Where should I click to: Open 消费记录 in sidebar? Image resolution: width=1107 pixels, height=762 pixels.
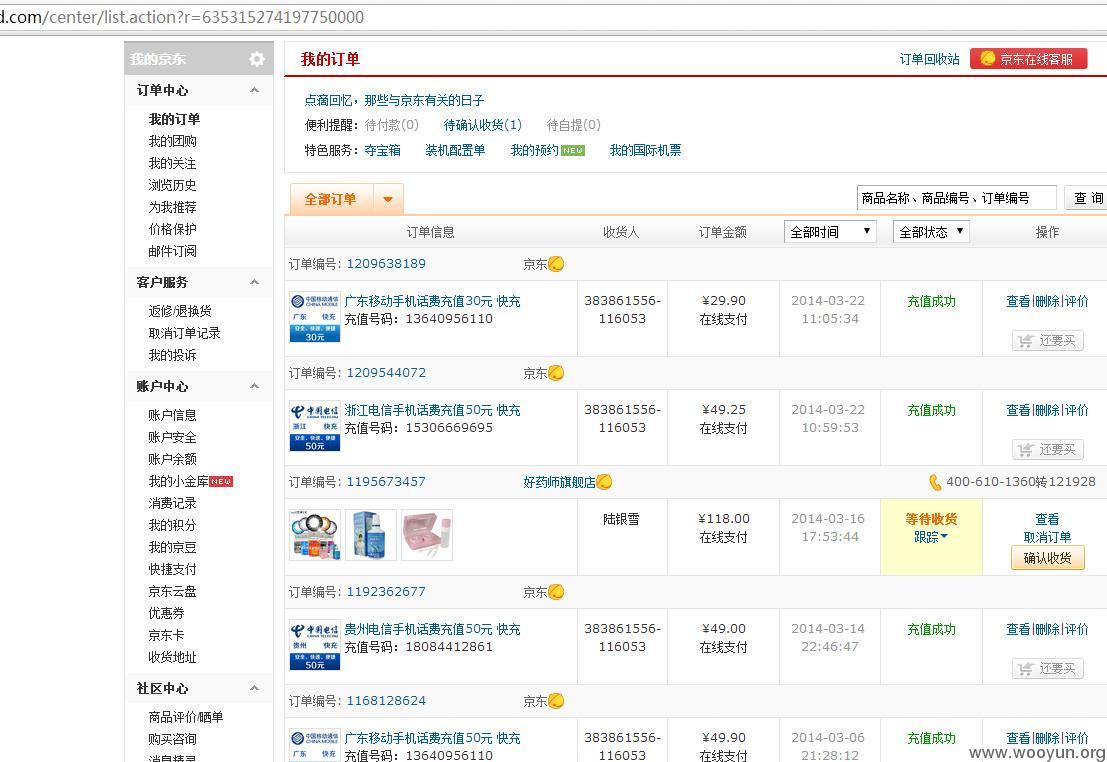click(x=172, y=503)
